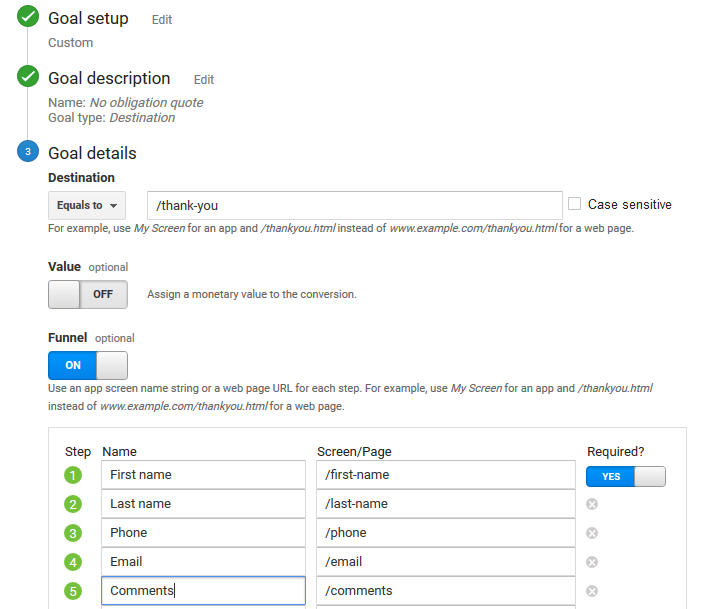Viewport: 701px width, 609px height.
Task: Switch off the Funnel toggle
Action: pos(88,365)
